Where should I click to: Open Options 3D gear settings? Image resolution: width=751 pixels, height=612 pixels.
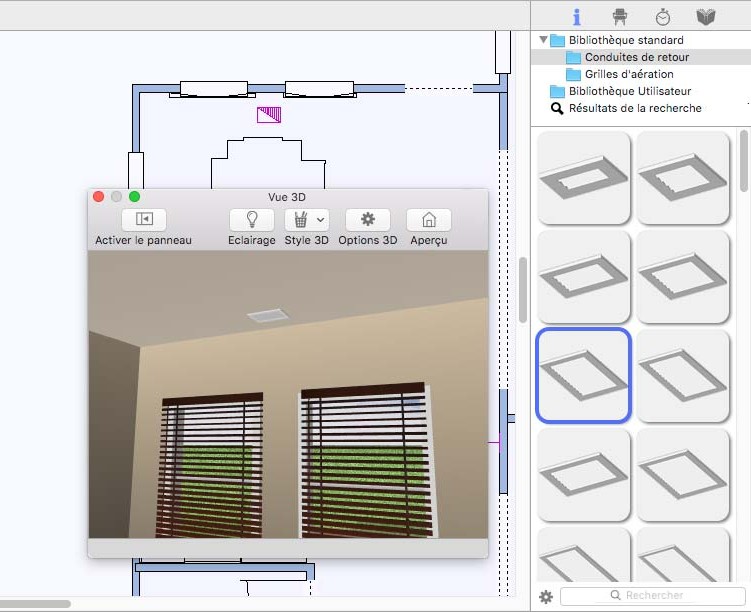point(367,220)
